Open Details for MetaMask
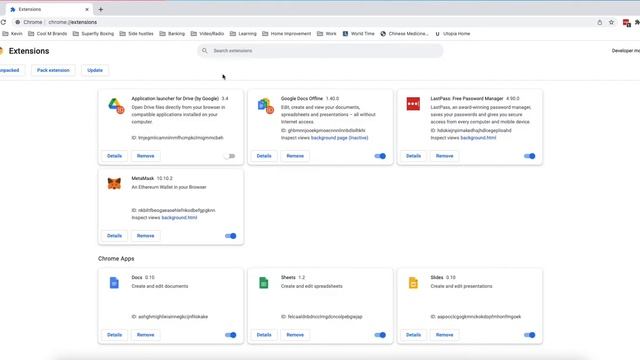 tap(114, 236)
